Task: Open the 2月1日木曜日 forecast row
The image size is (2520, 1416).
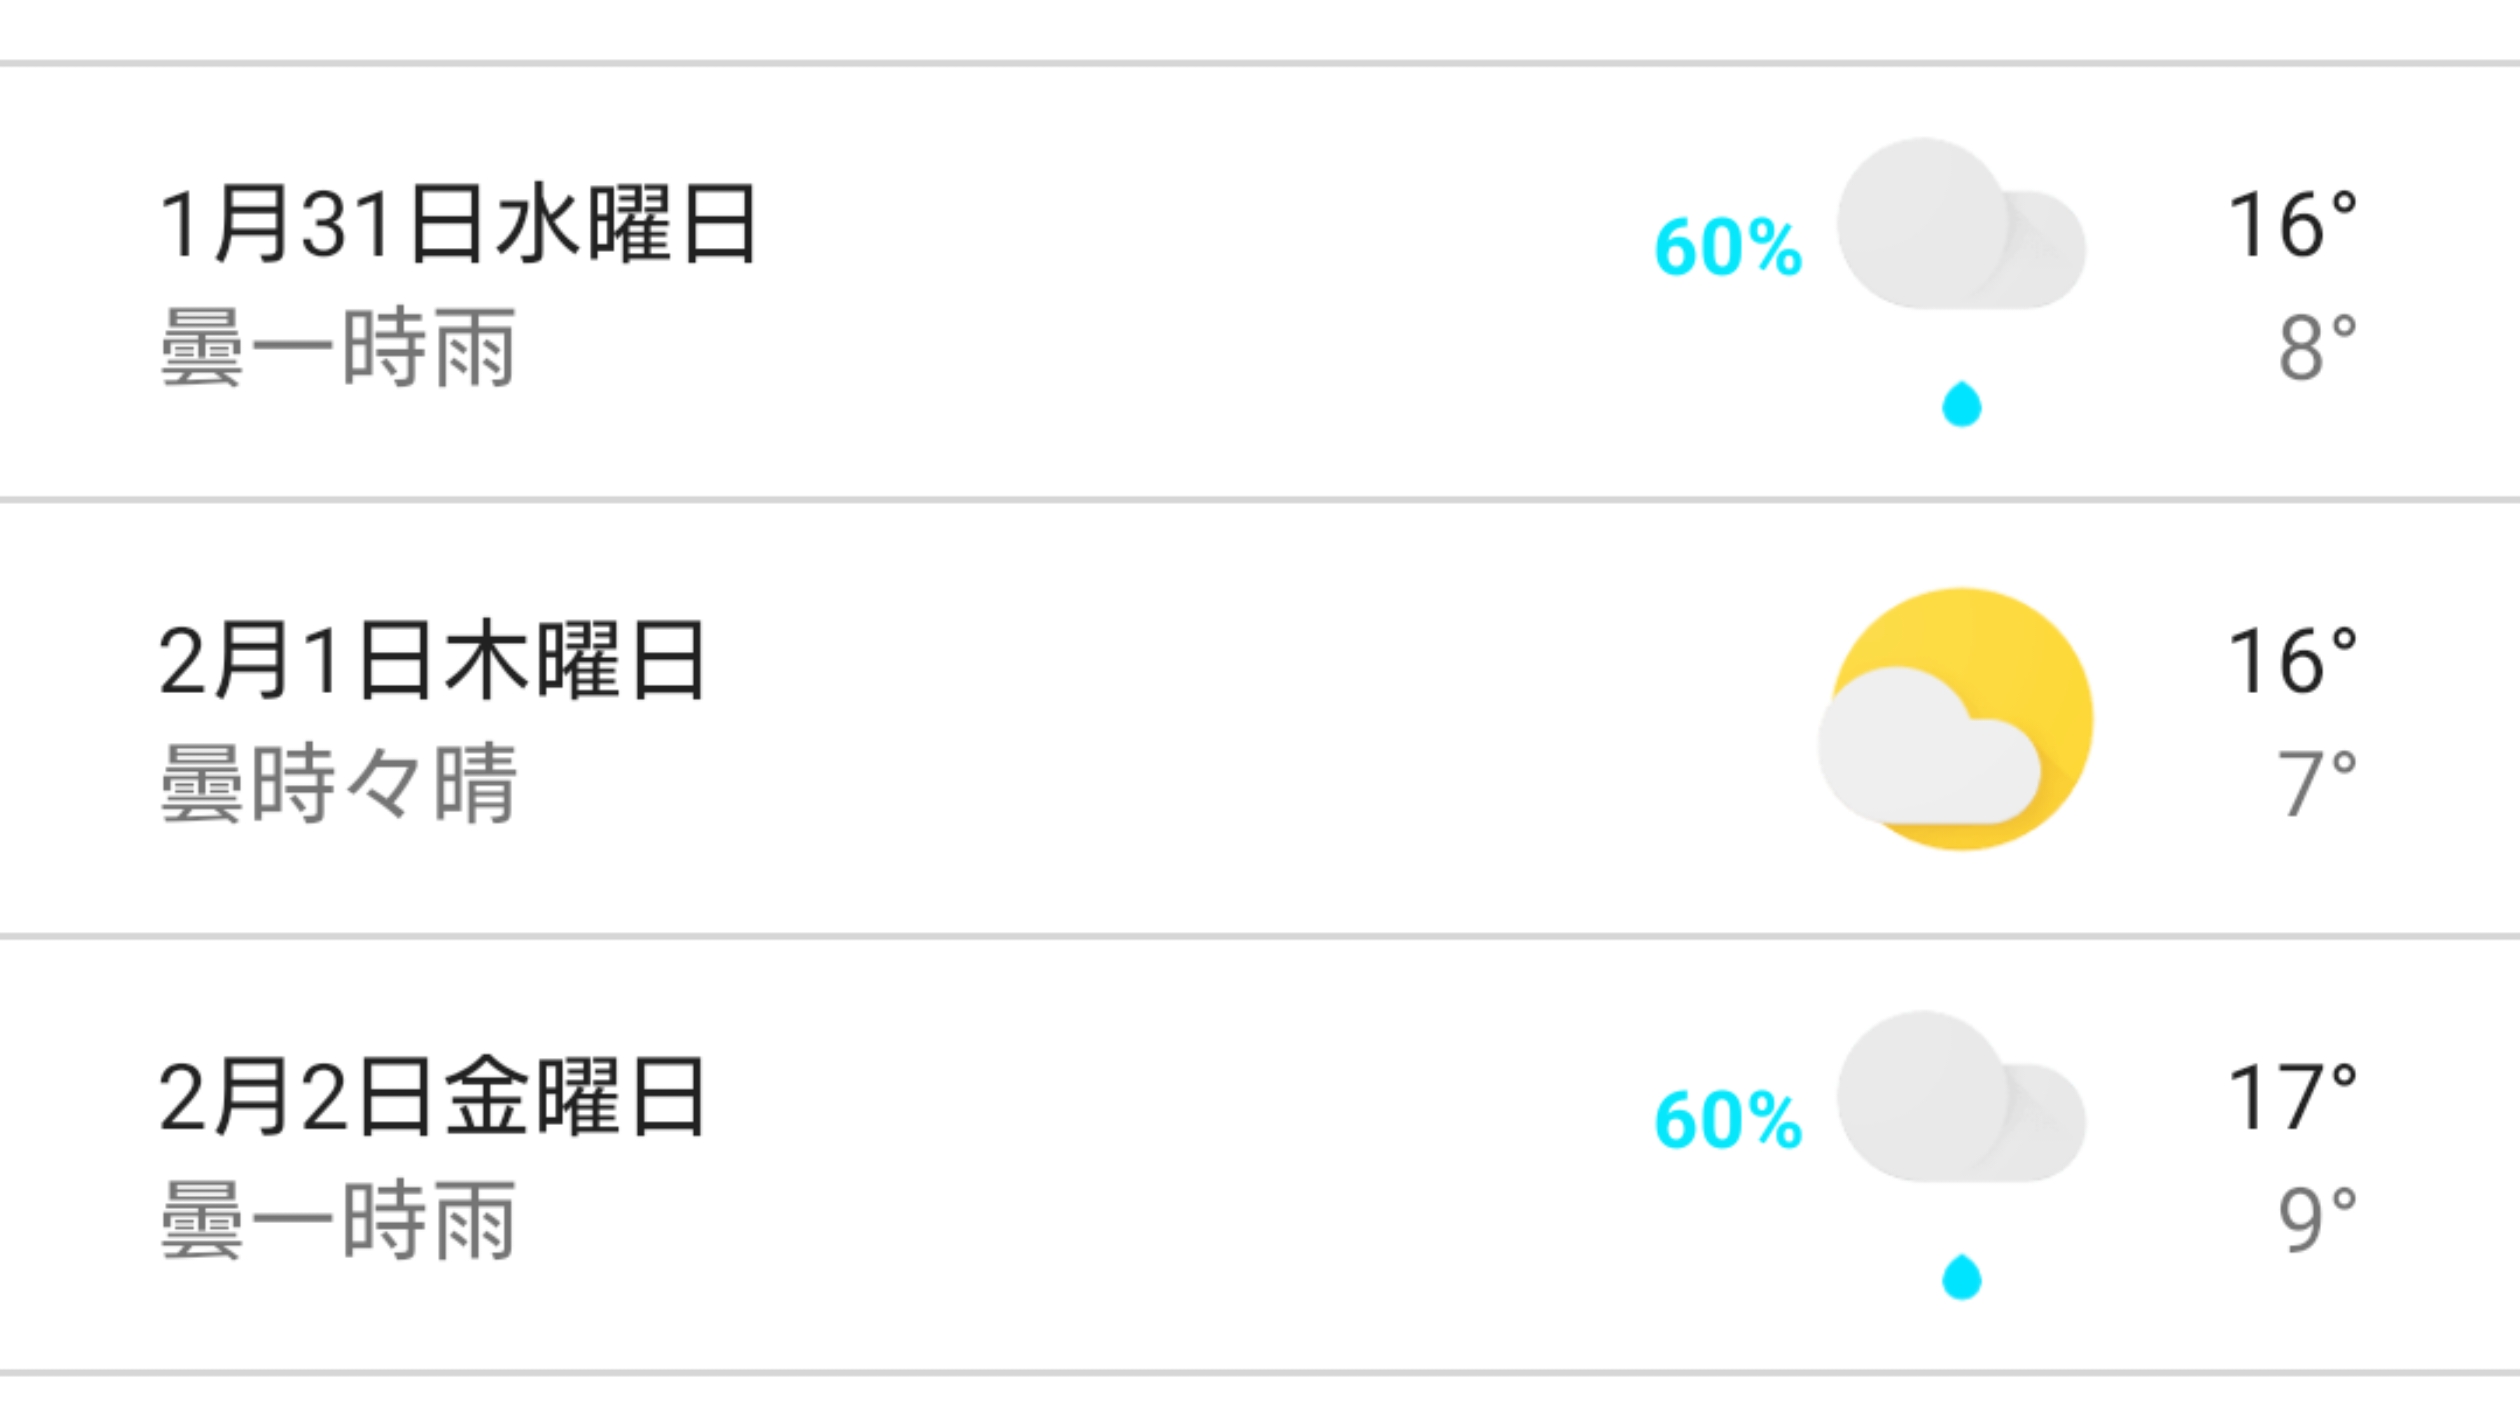Action: pyautogui.click(x=1260, y=719)
